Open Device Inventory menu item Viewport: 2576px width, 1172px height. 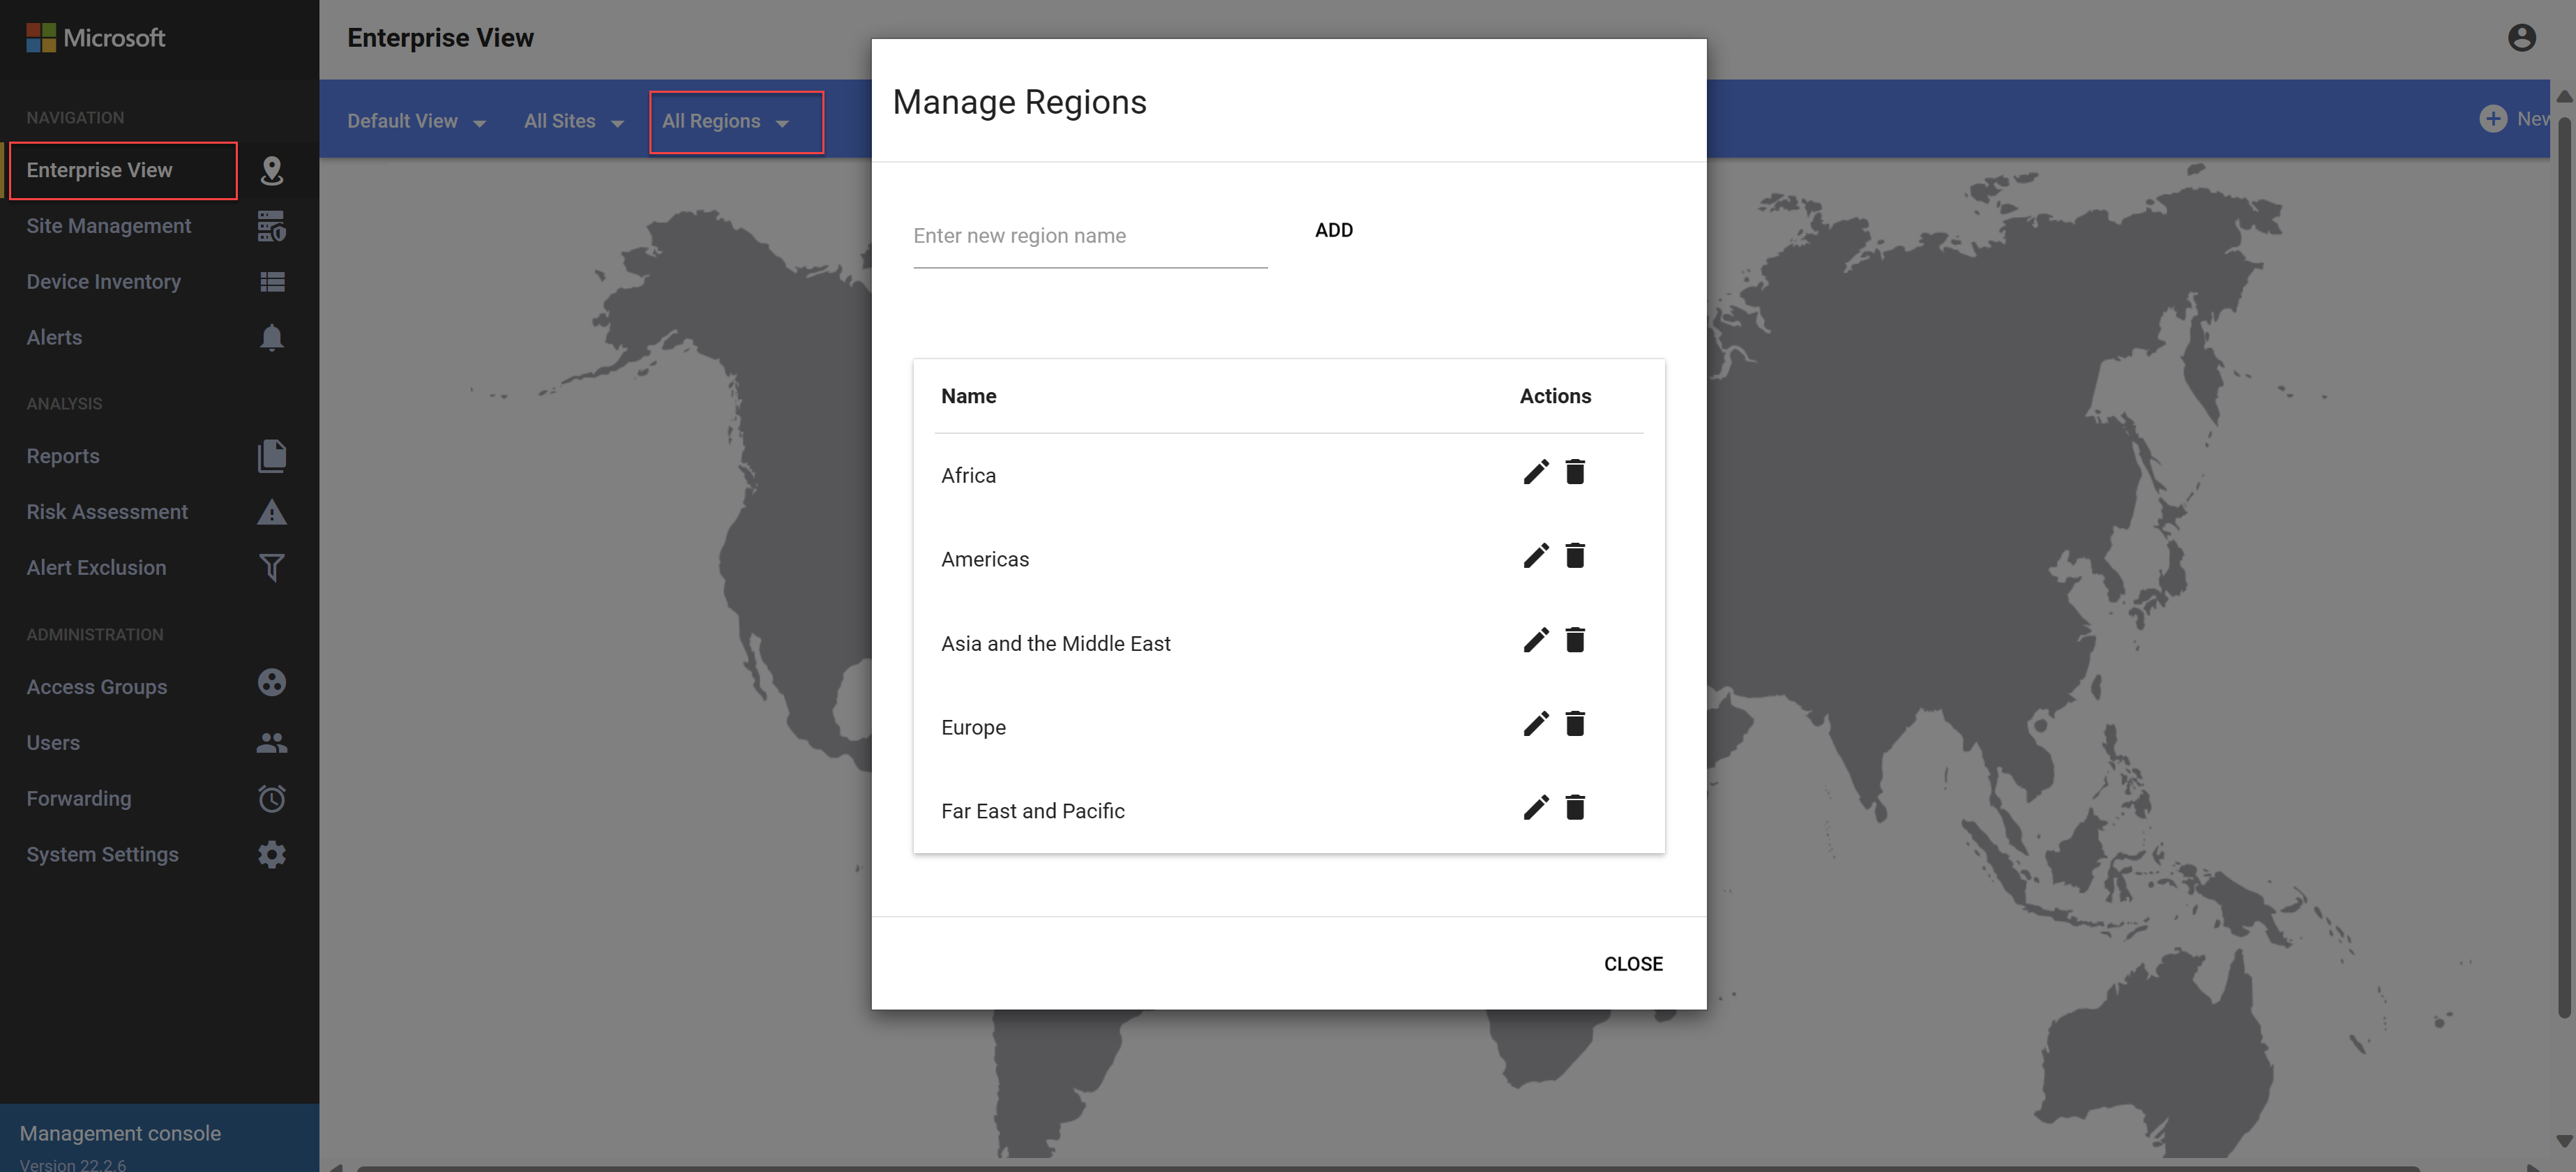point(104,283)
